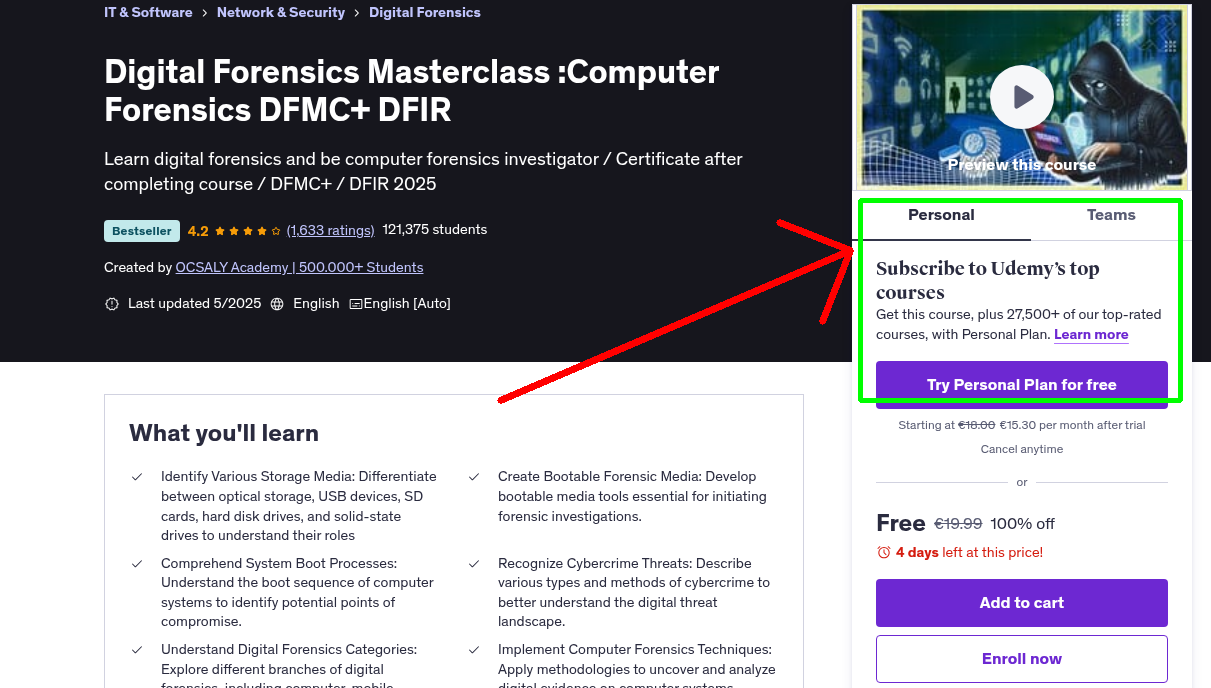Click the '100% off' discount text
Viewport: 1211px width, 688px height.
coord(1023,524)
